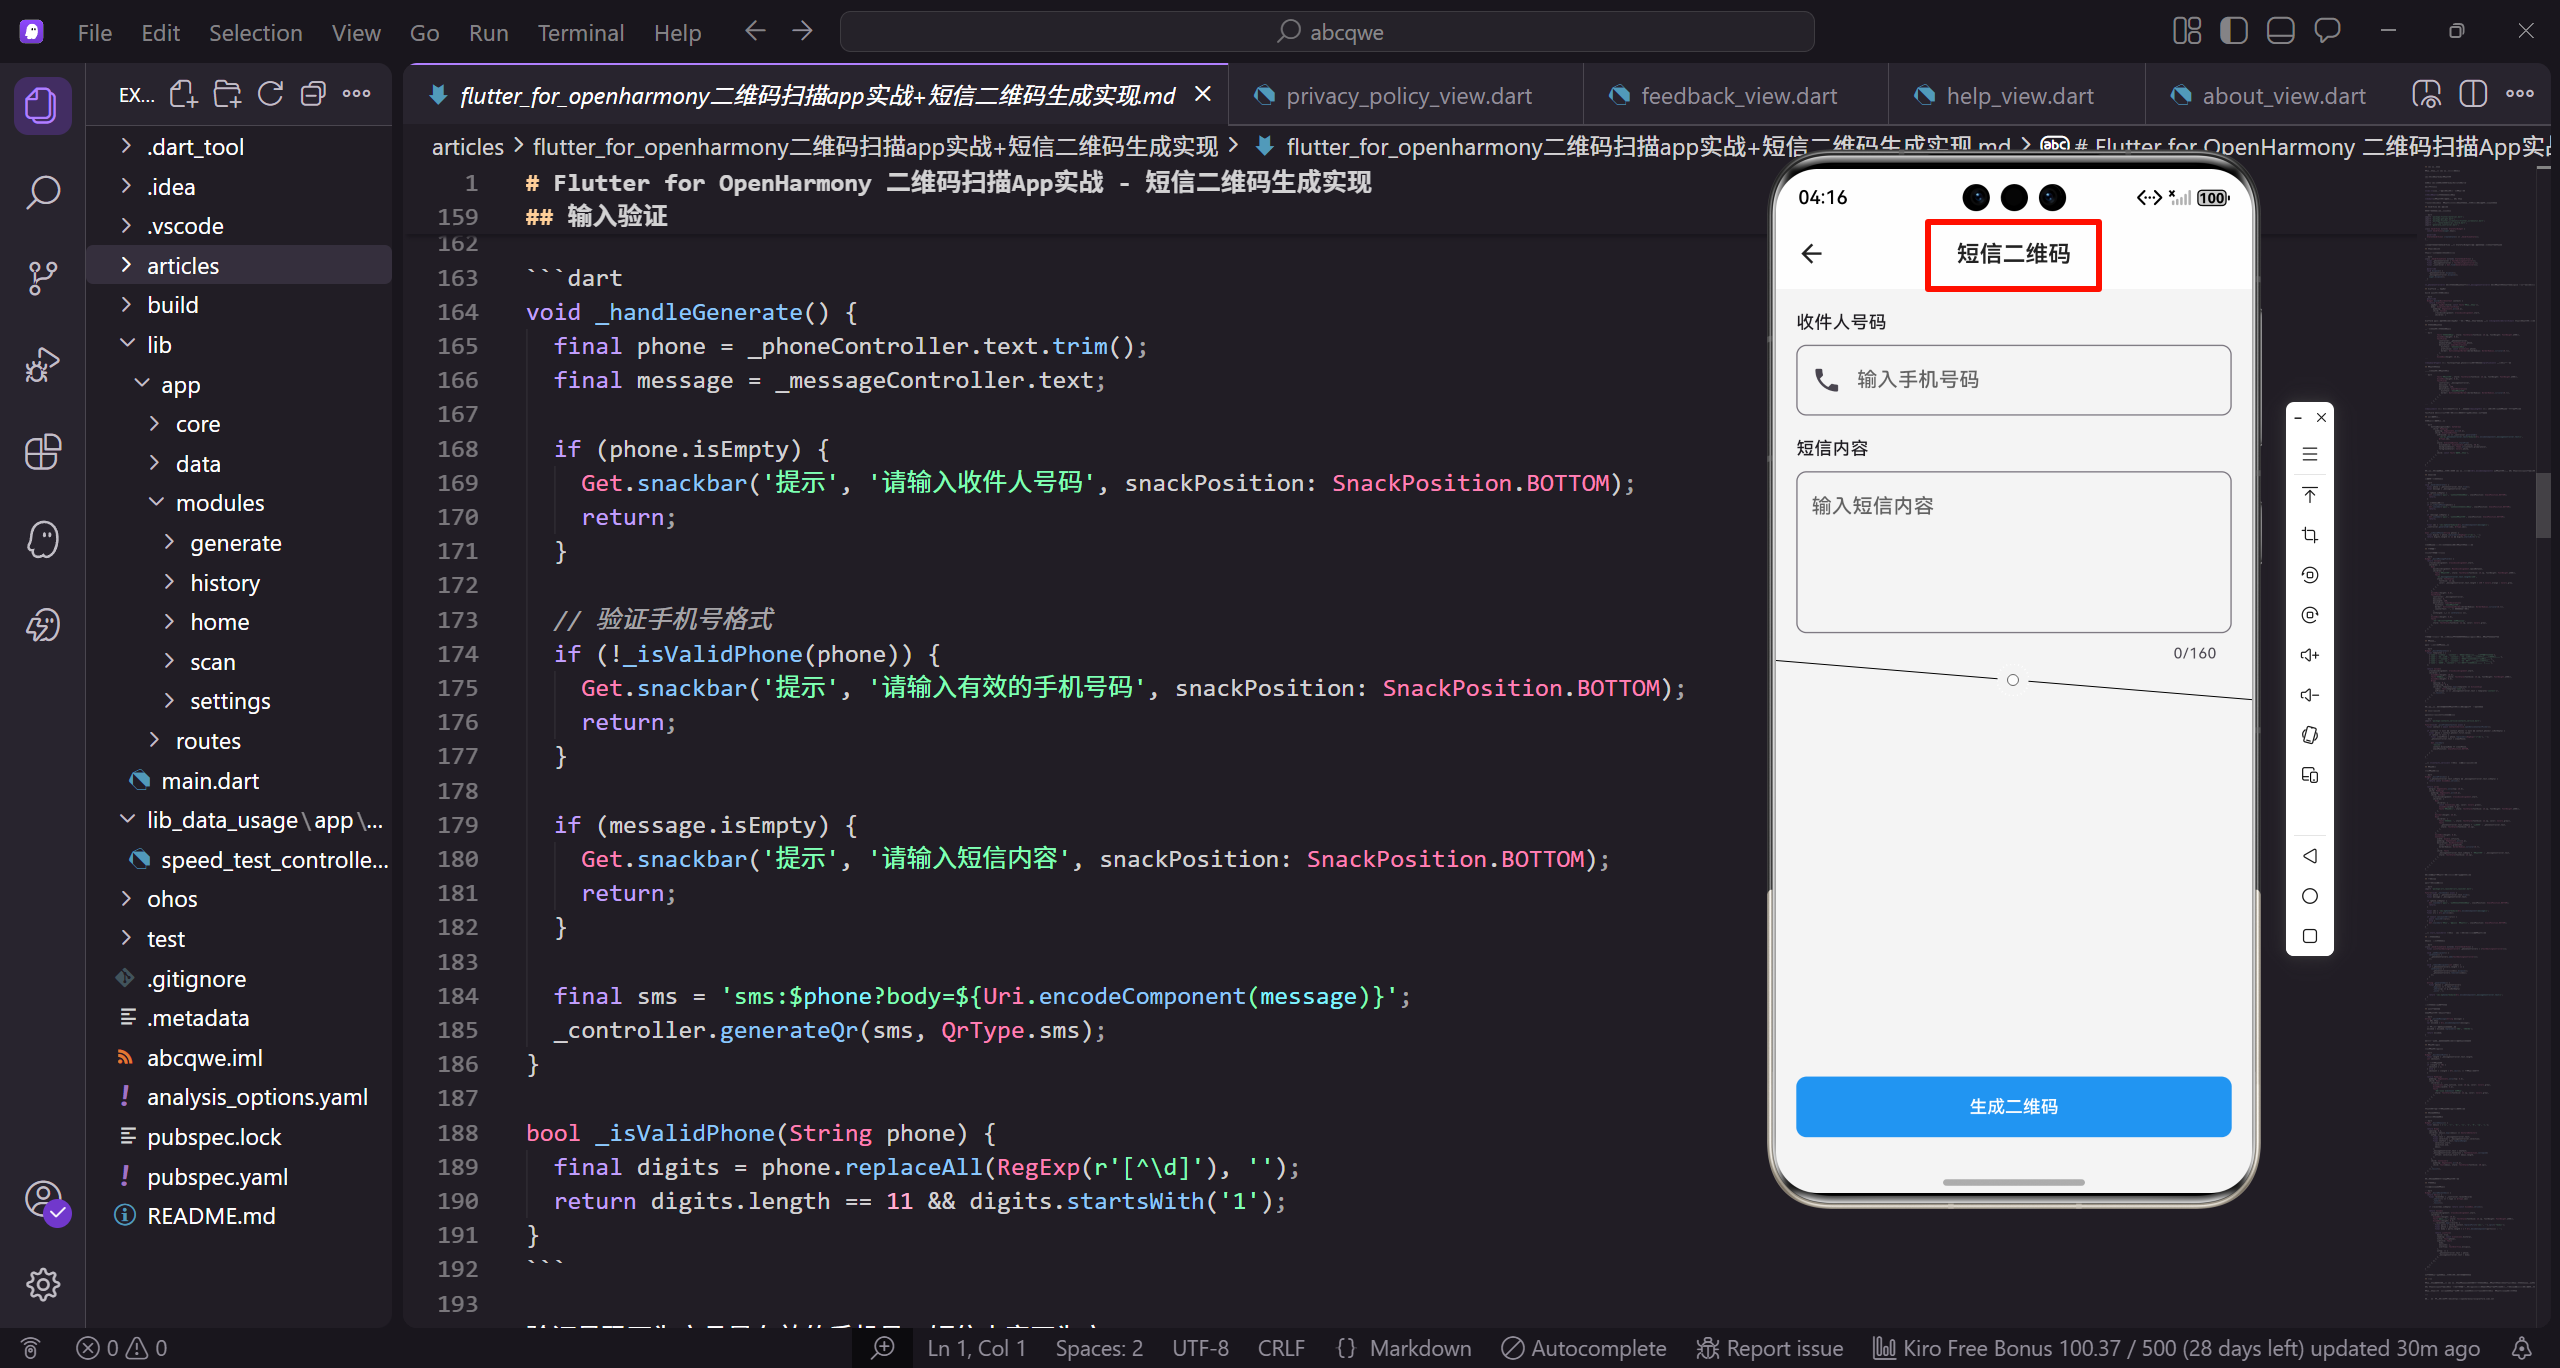Click the phone number input field in preview
This screenshot has width=2560, height=1368.
tap(2011, 379)
